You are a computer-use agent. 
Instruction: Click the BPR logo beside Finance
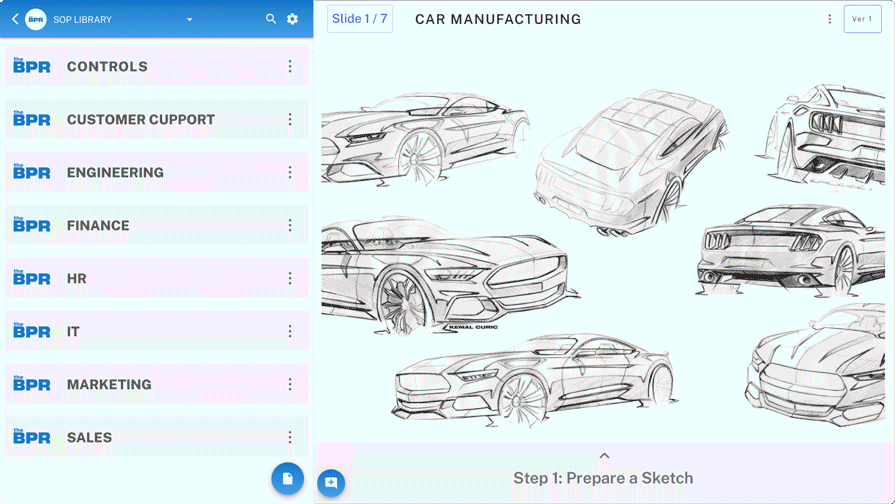[x=32, y=225]
